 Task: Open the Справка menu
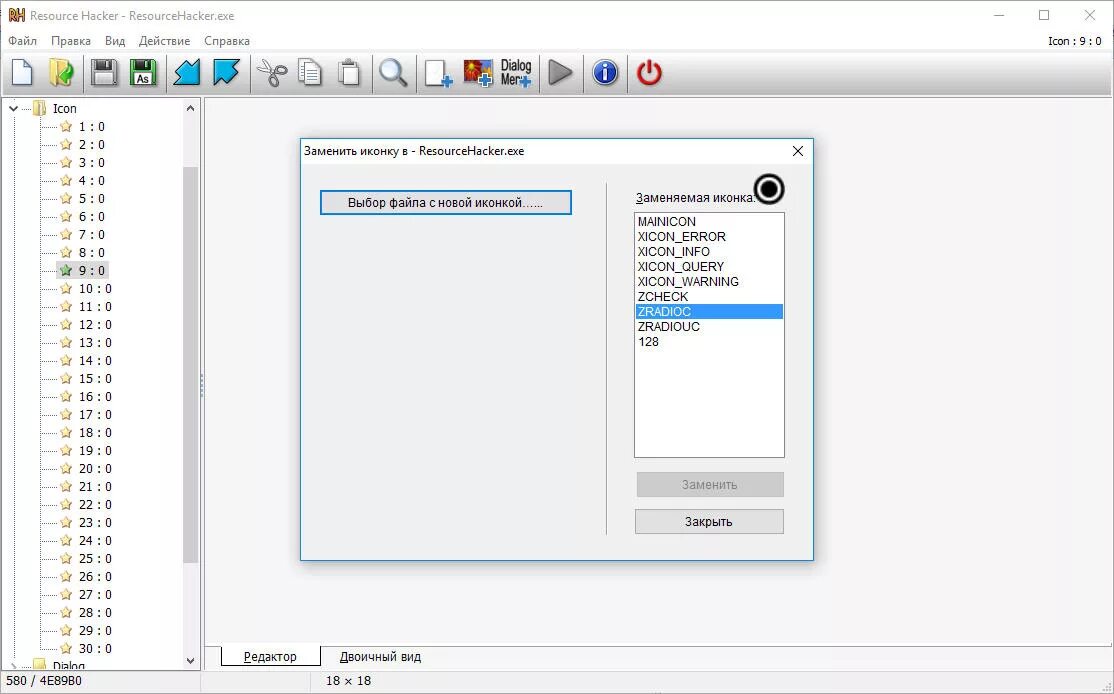click(227, 40)
